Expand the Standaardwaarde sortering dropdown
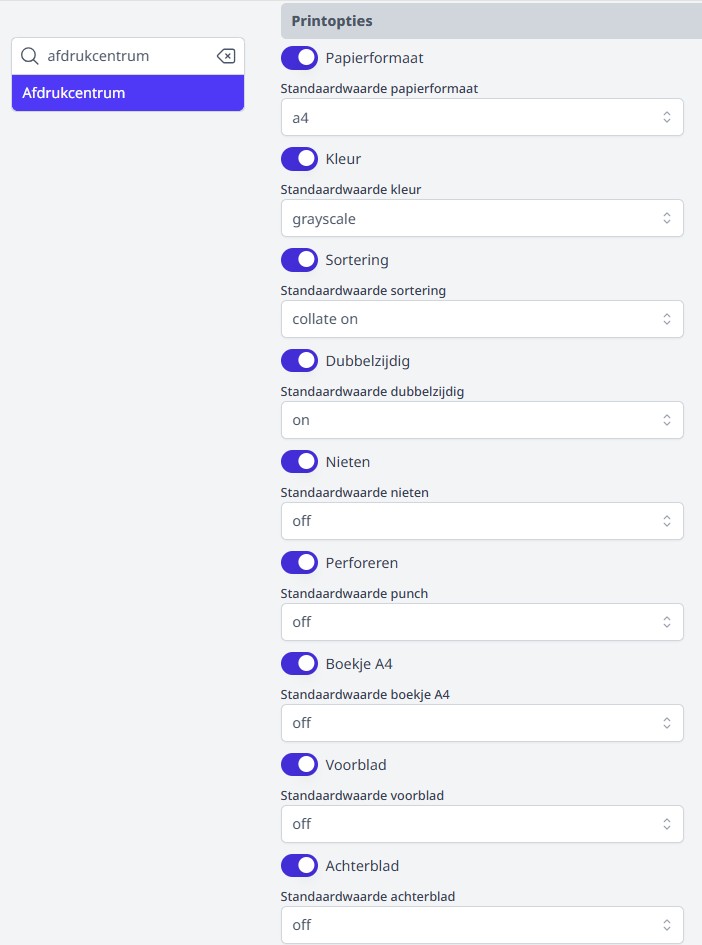This screenshot has width=702, height=945. click(x=482, y=320)
